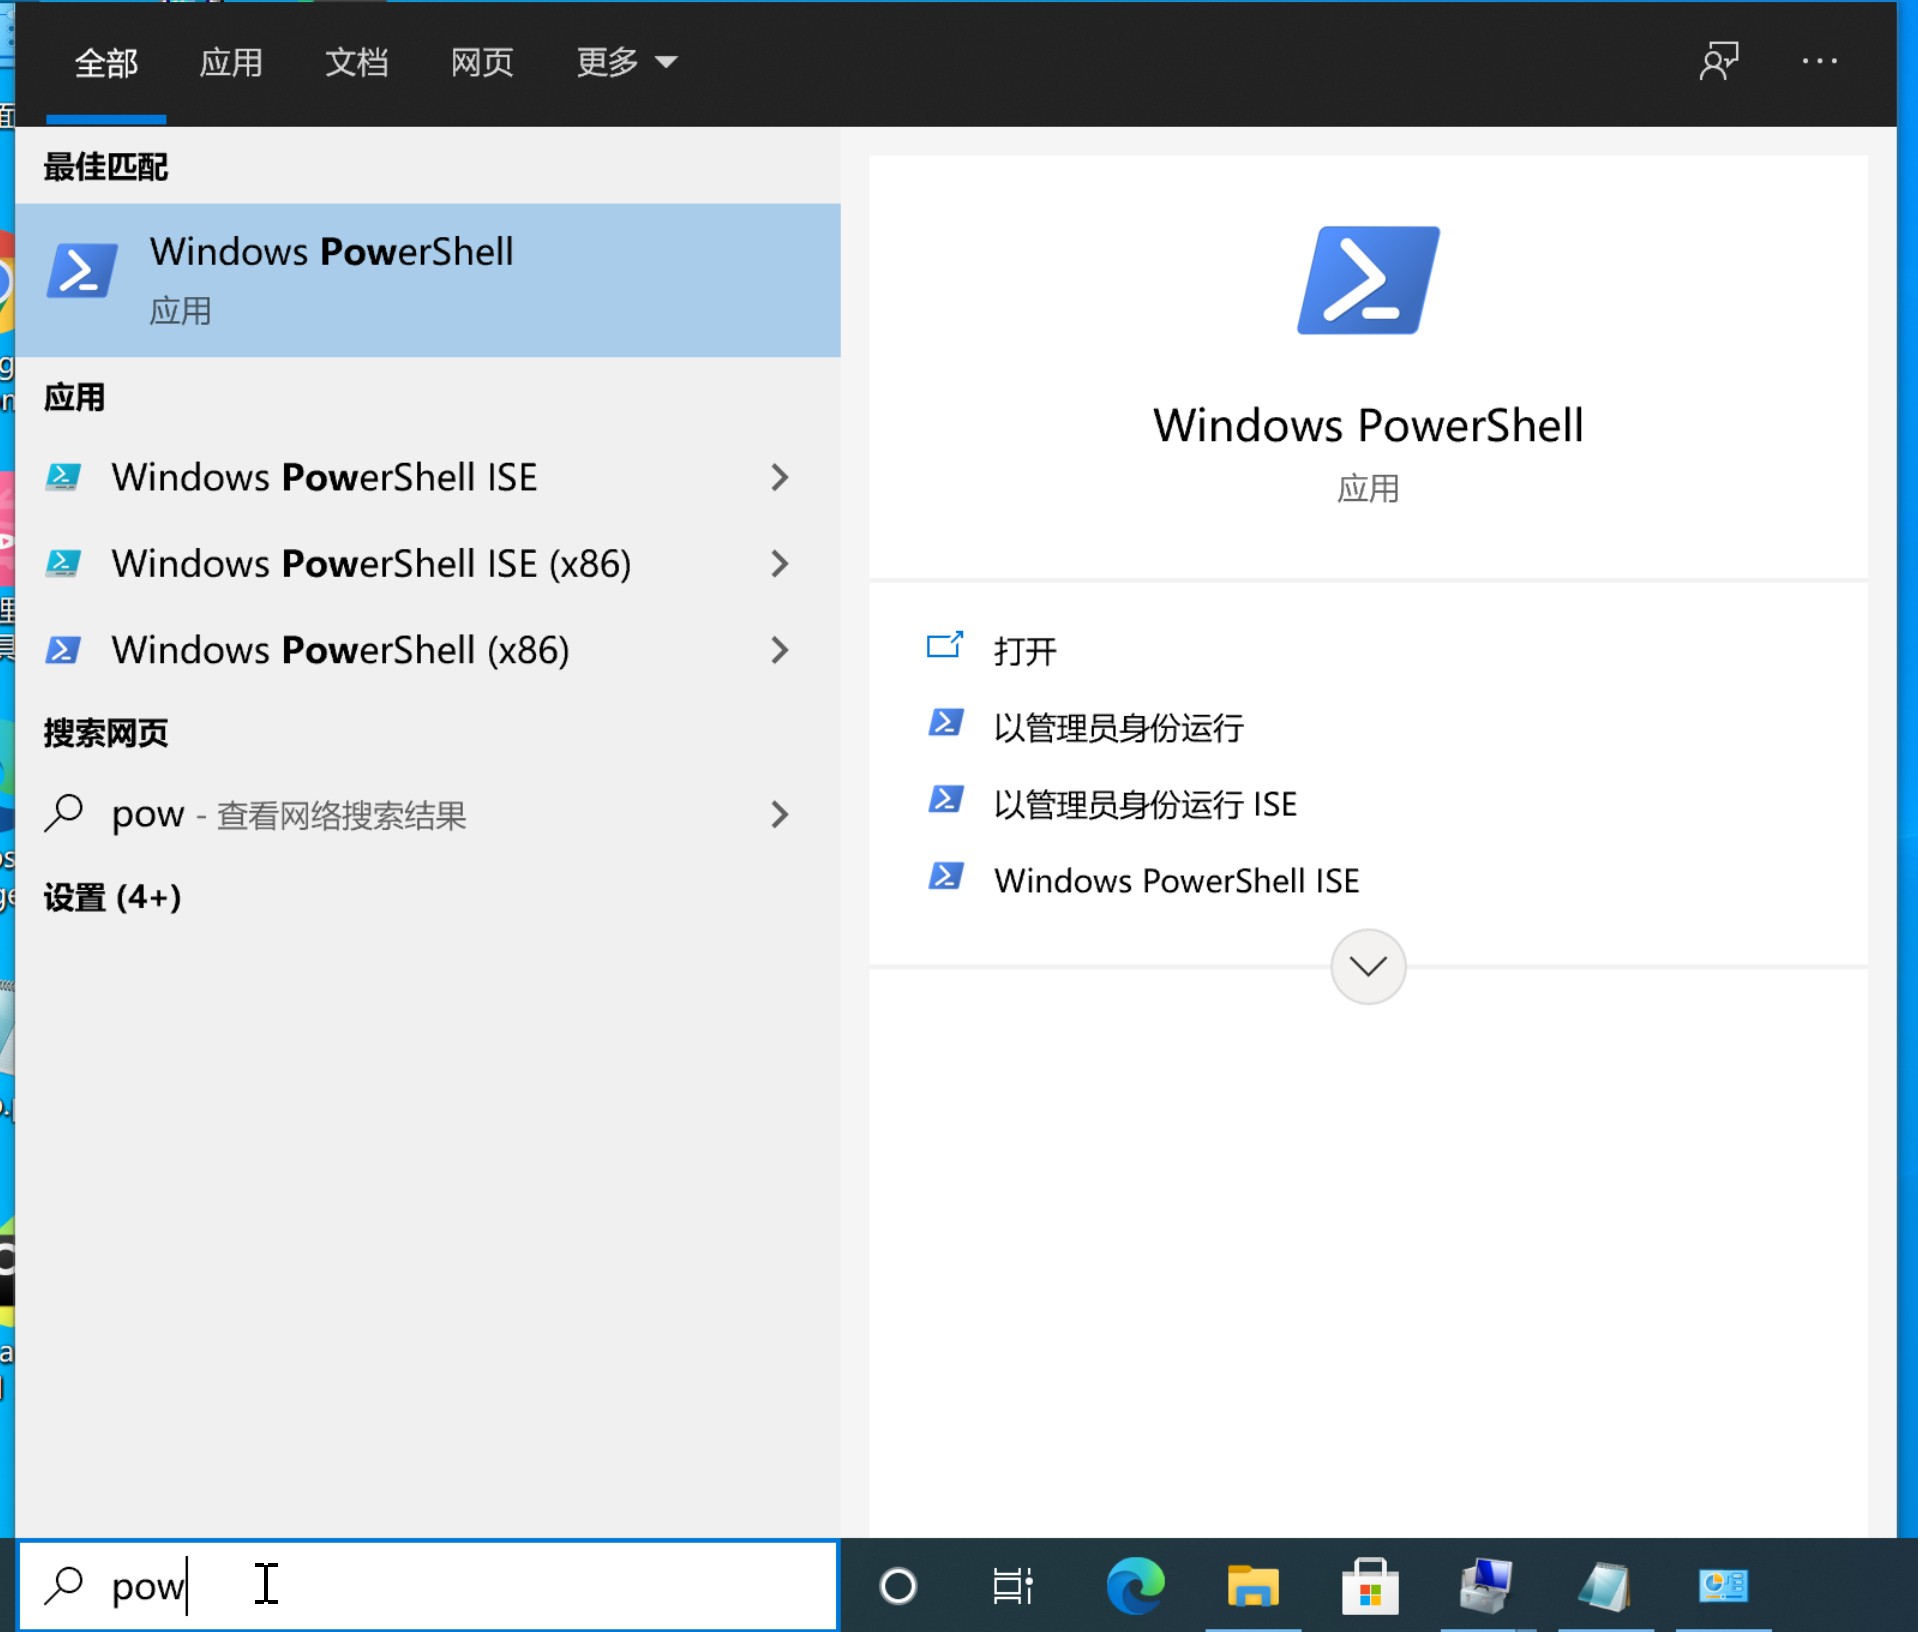Launch Windows PowerShell ISE from preview actions
The width and height of the screenshot is (1918, 1632).
coord(1176,880)
